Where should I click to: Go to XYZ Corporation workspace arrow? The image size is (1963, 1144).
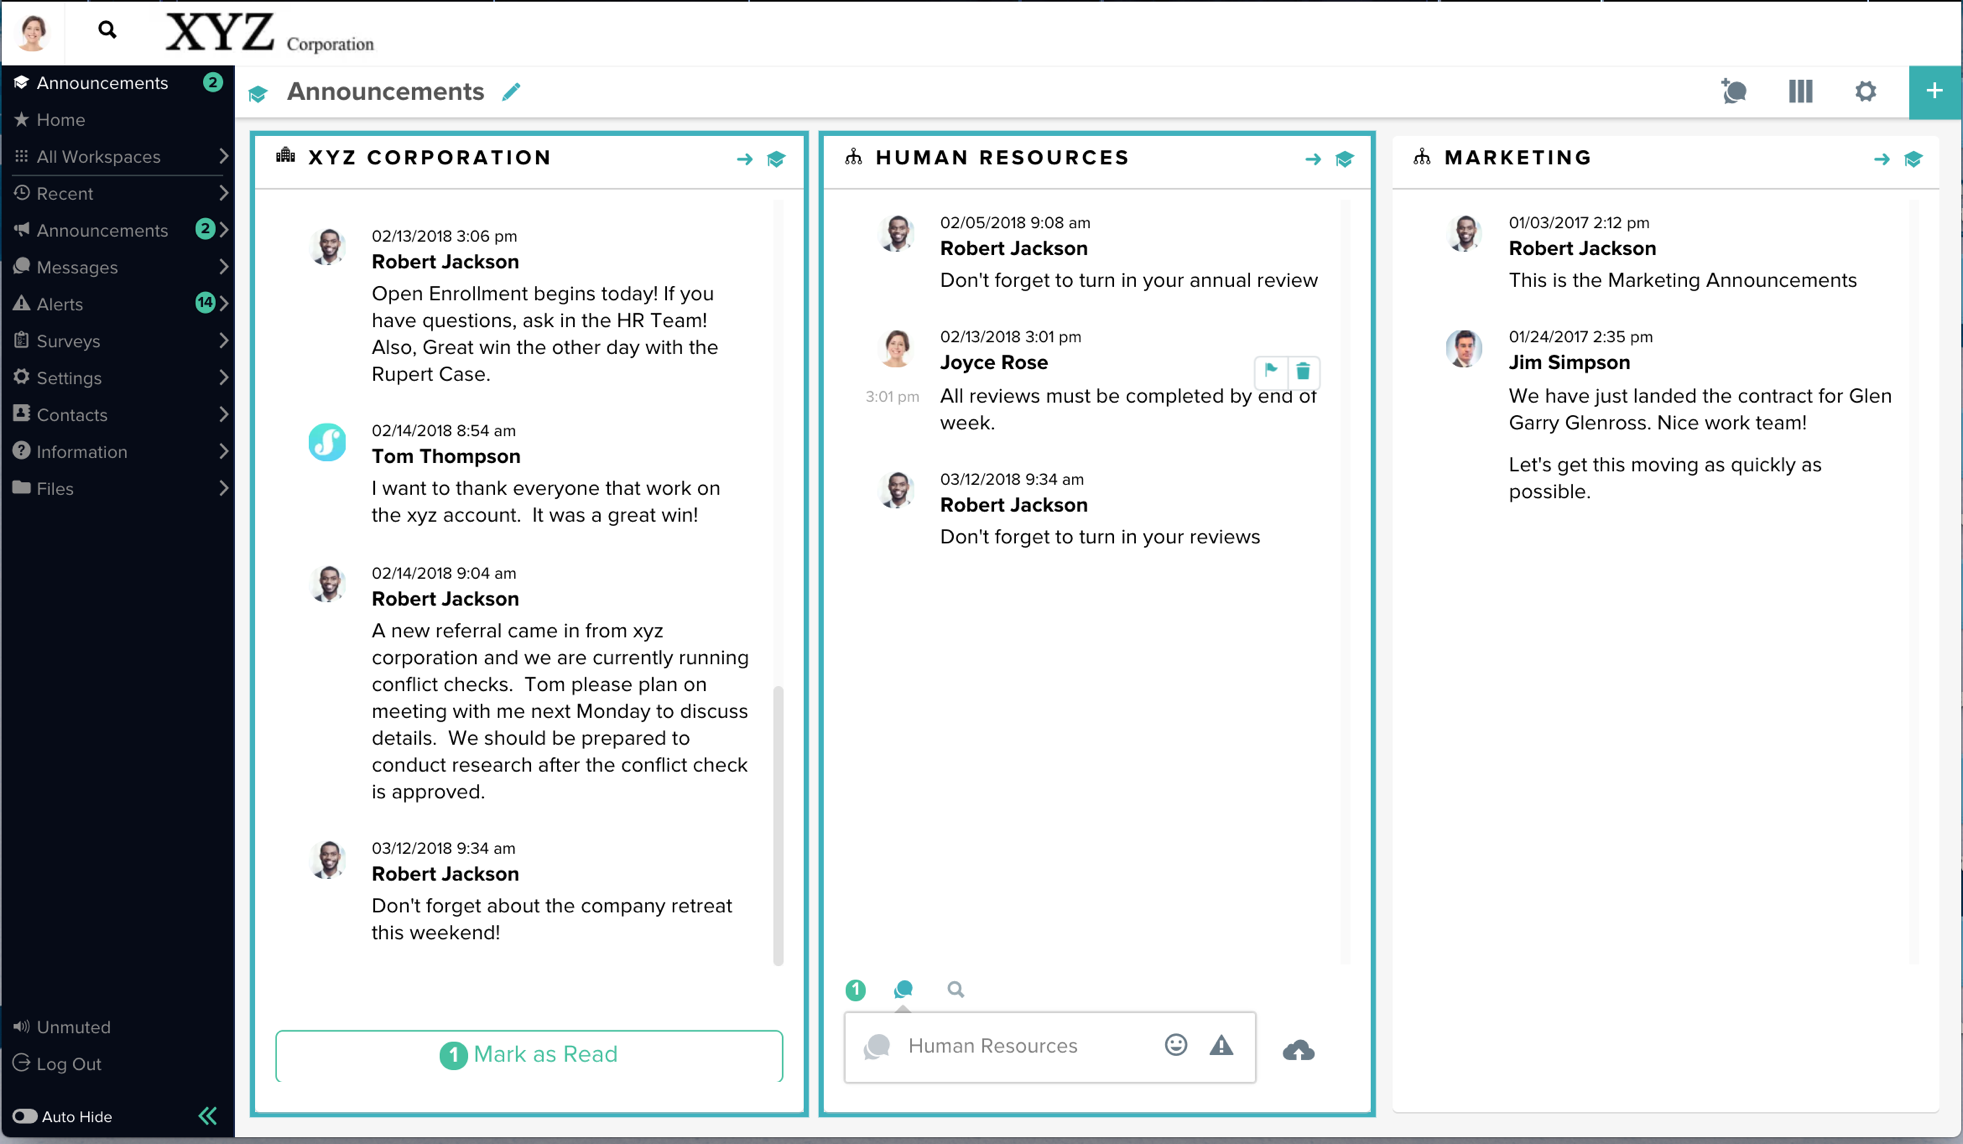click(x=744, y=159)
